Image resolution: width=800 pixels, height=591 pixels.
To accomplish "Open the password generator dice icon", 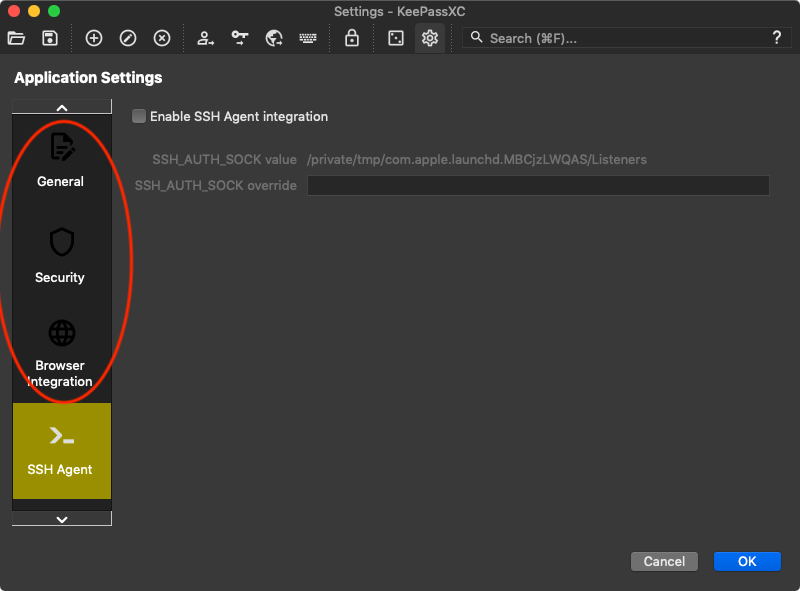I will 395,38.
